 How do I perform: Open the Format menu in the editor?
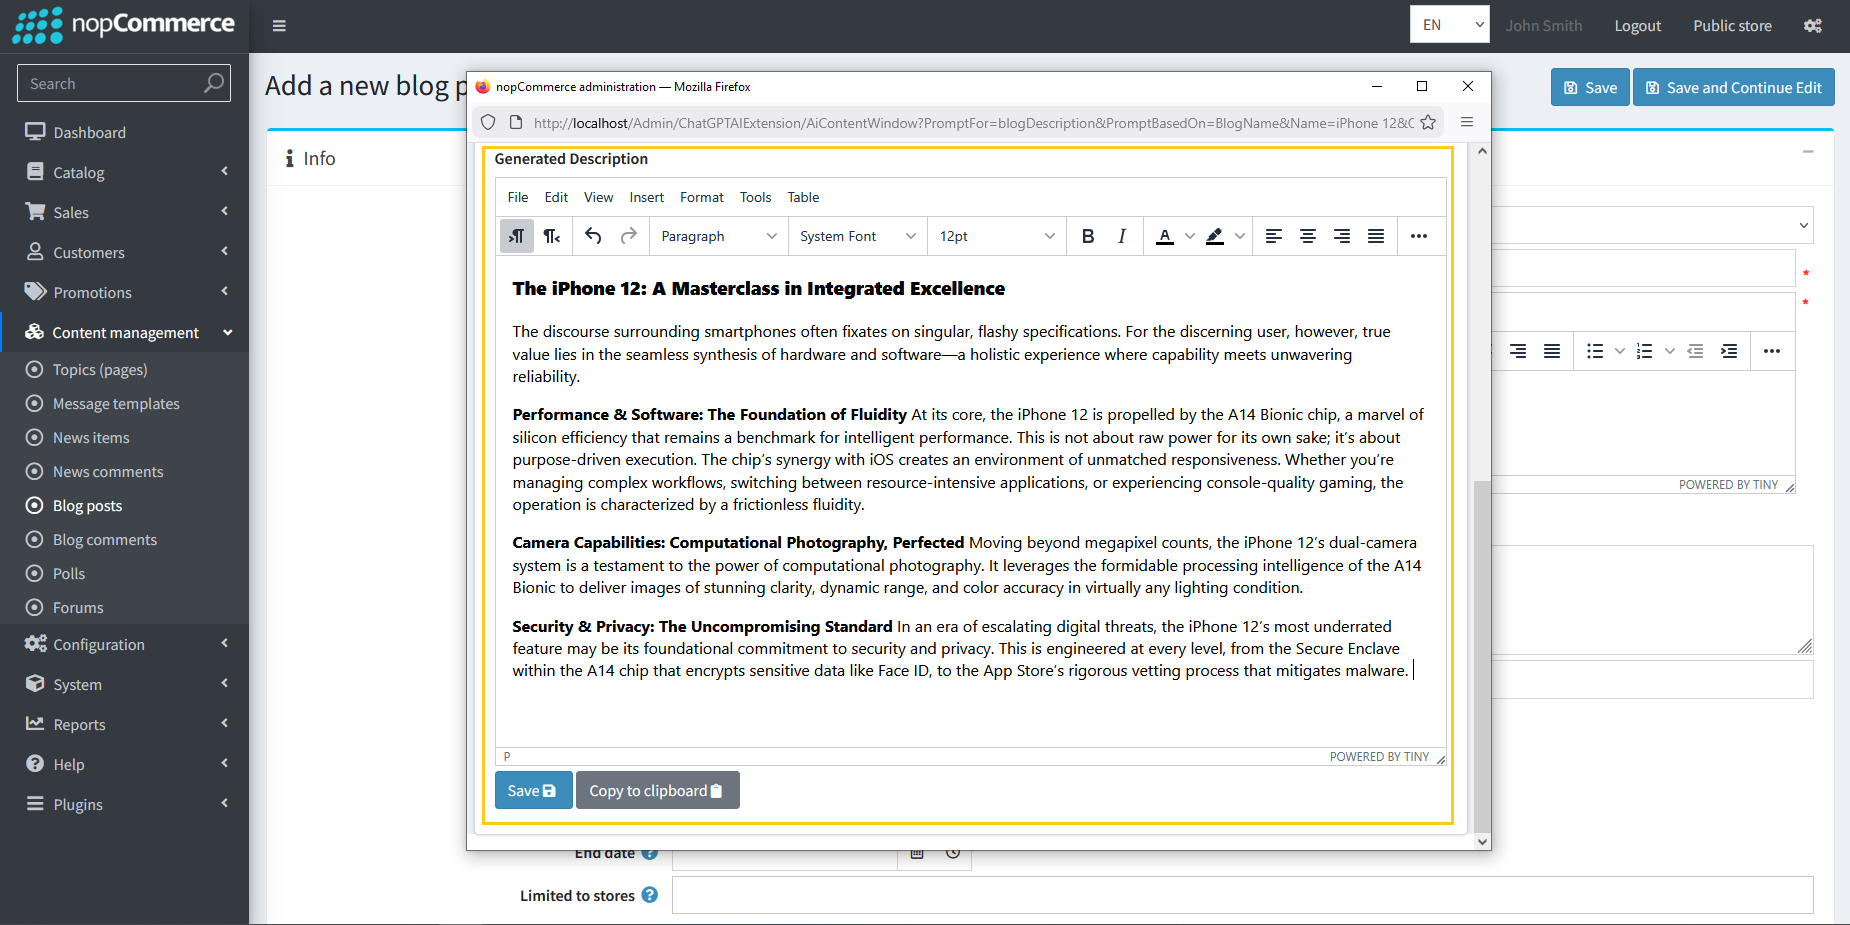pos(701,197)
